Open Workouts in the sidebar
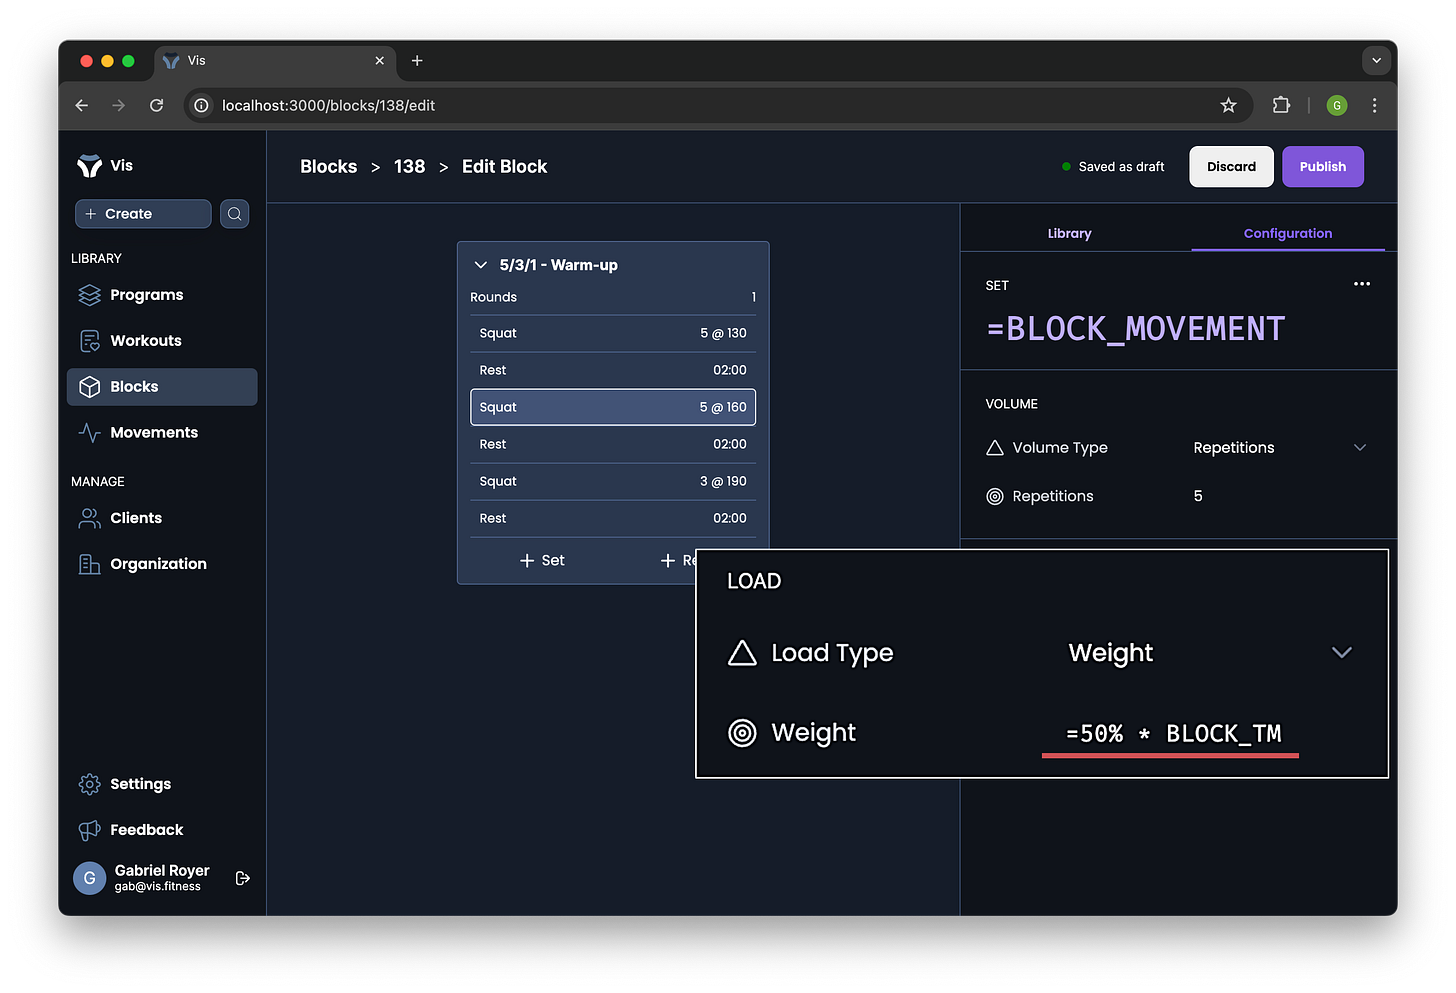 pos(162,341)
